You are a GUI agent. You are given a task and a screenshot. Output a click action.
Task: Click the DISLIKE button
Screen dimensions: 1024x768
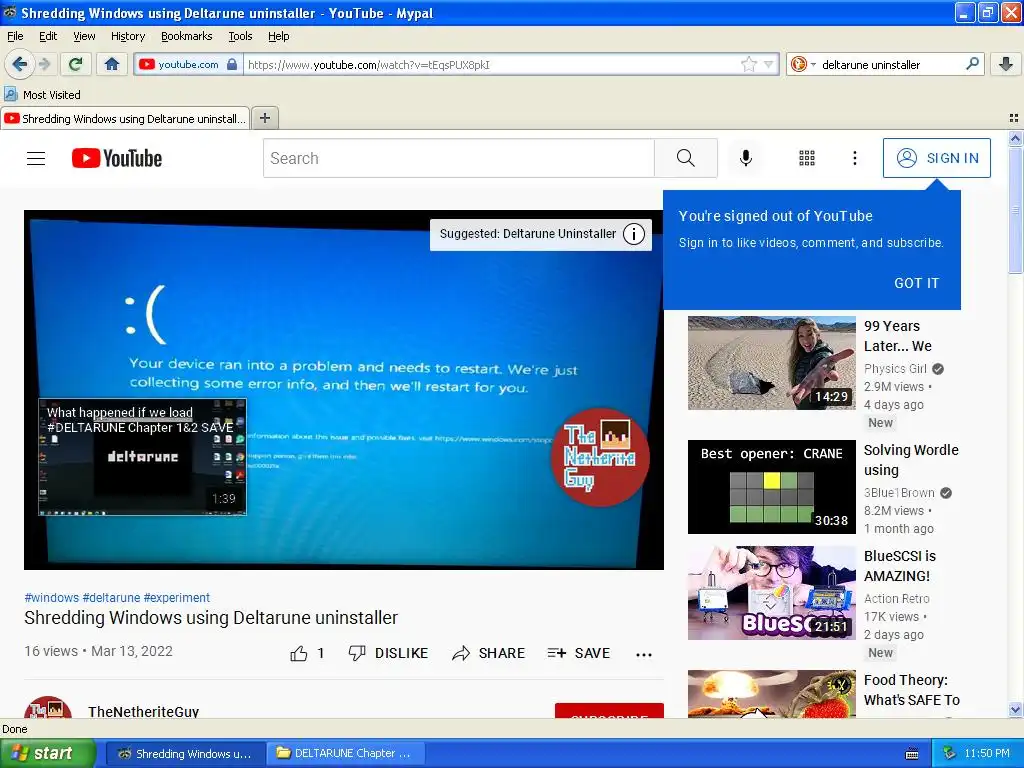pos(388,653)
